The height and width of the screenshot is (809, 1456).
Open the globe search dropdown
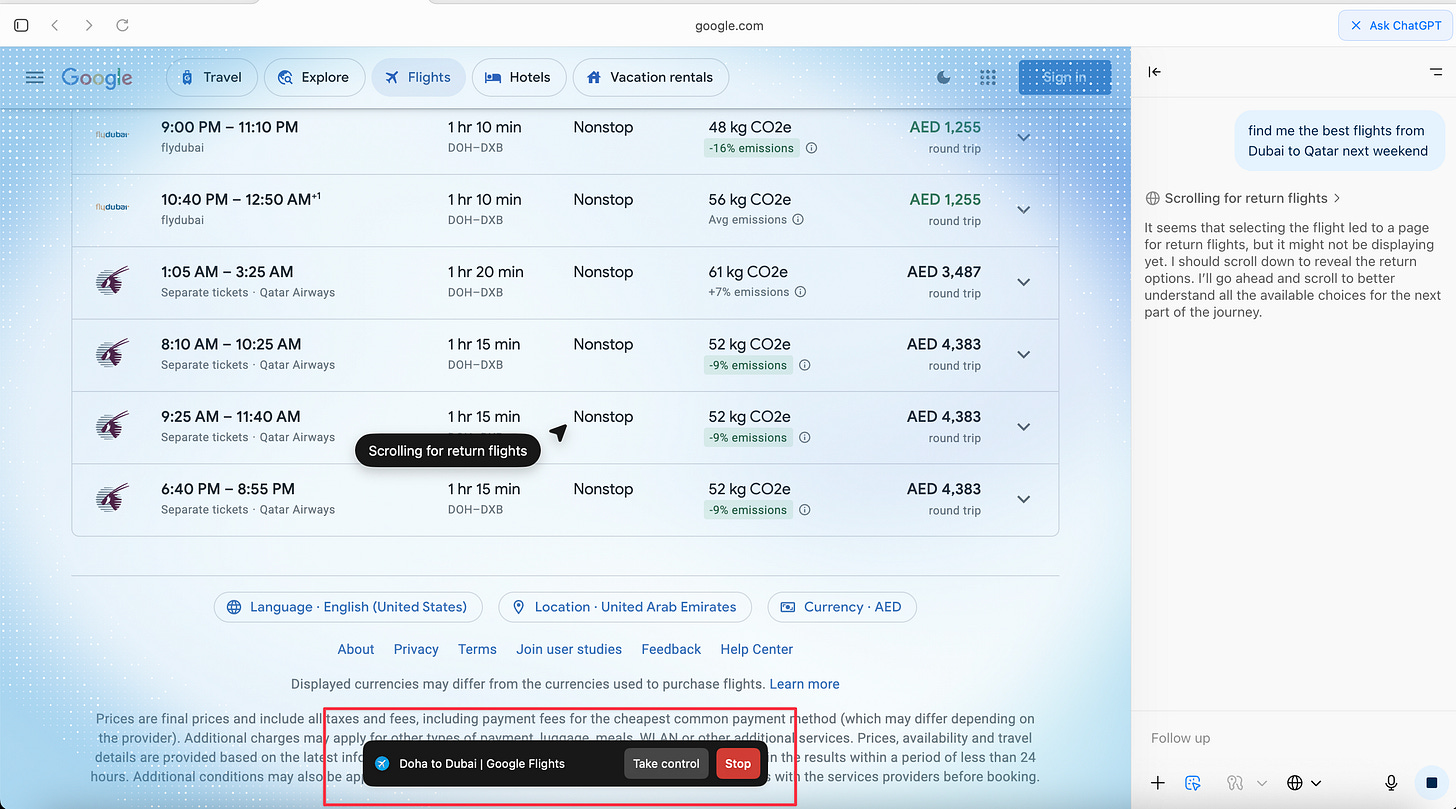(x=1304, y=783)
